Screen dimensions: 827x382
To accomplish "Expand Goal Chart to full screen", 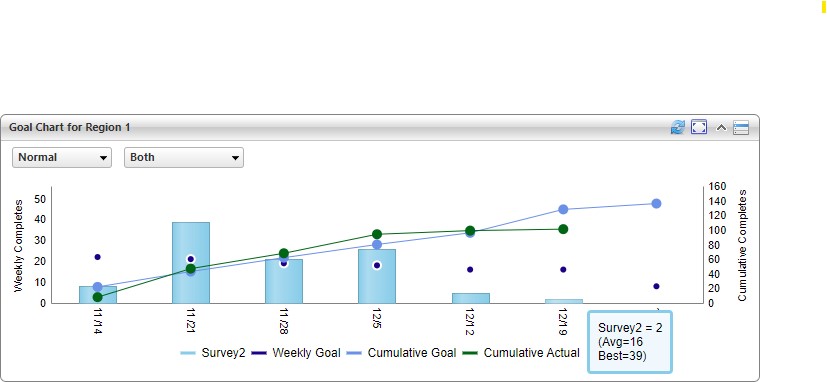I will click(x=699, y=127).
